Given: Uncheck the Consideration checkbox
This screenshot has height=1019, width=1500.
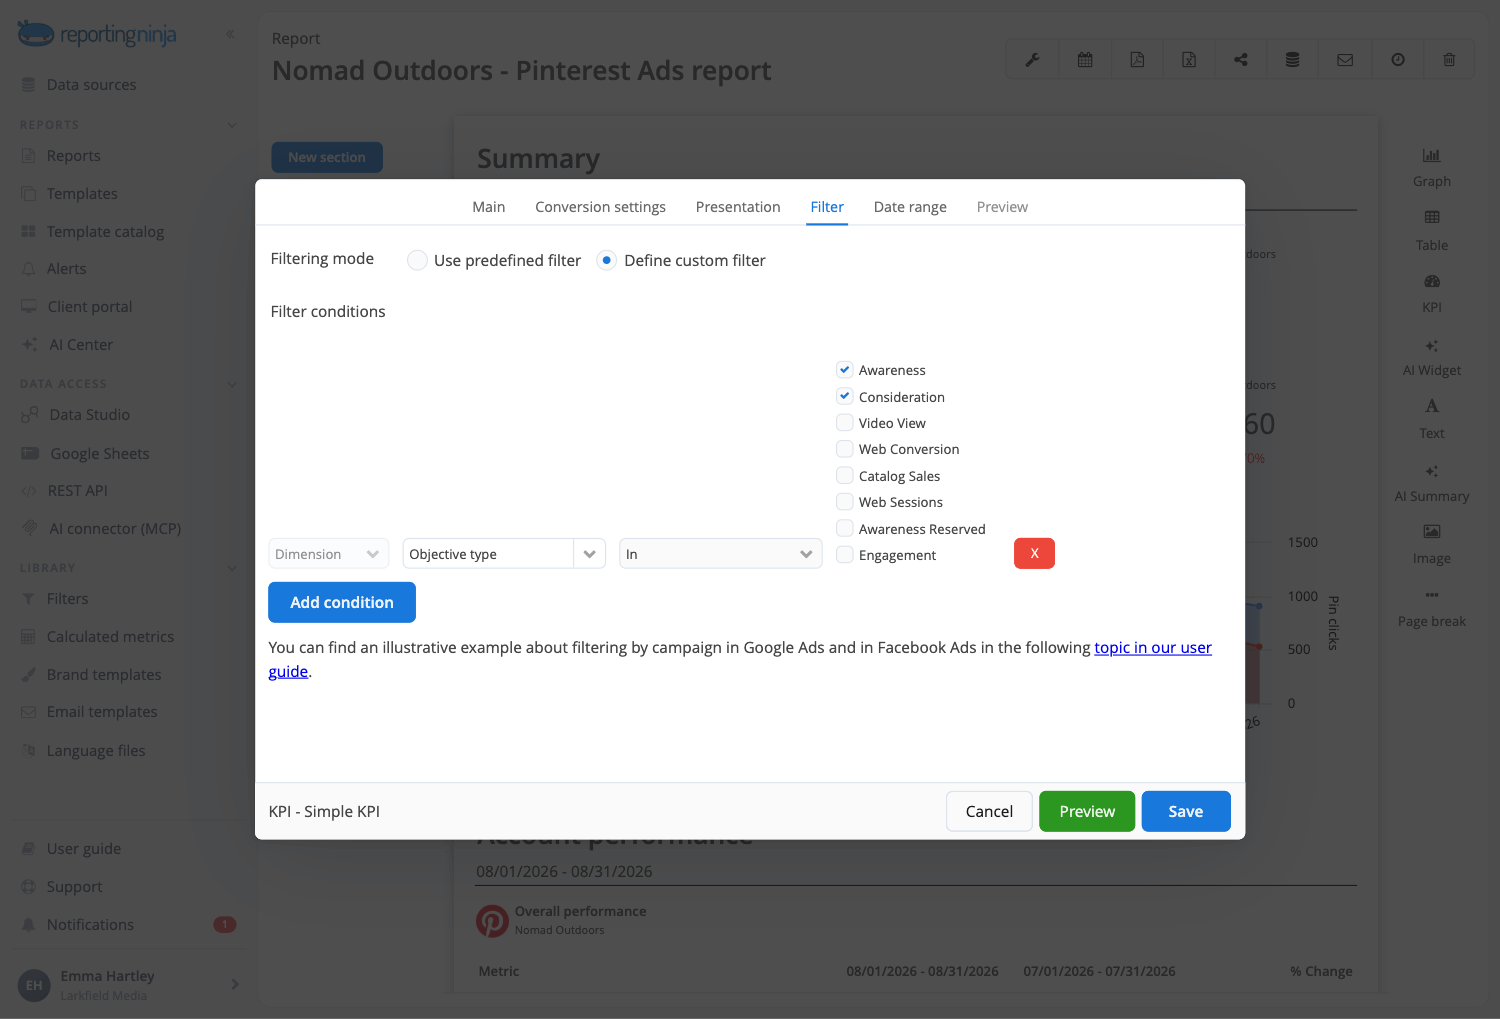Looking at the screenshot, I should click(845, 396).
